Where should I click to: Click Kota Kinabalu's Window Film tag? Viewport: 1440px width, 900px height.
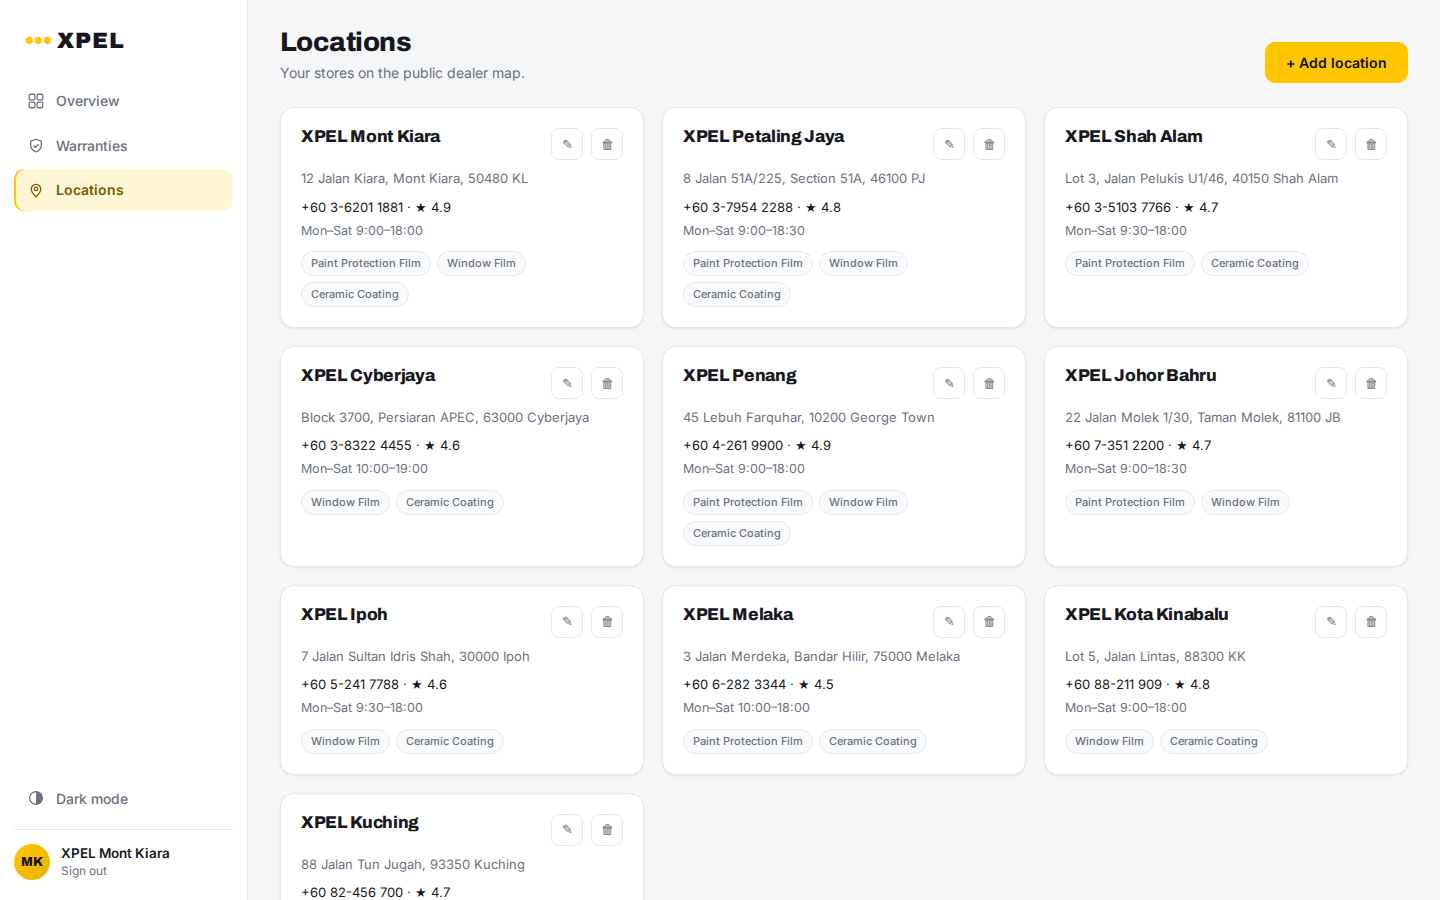[x=1109, y=742]
